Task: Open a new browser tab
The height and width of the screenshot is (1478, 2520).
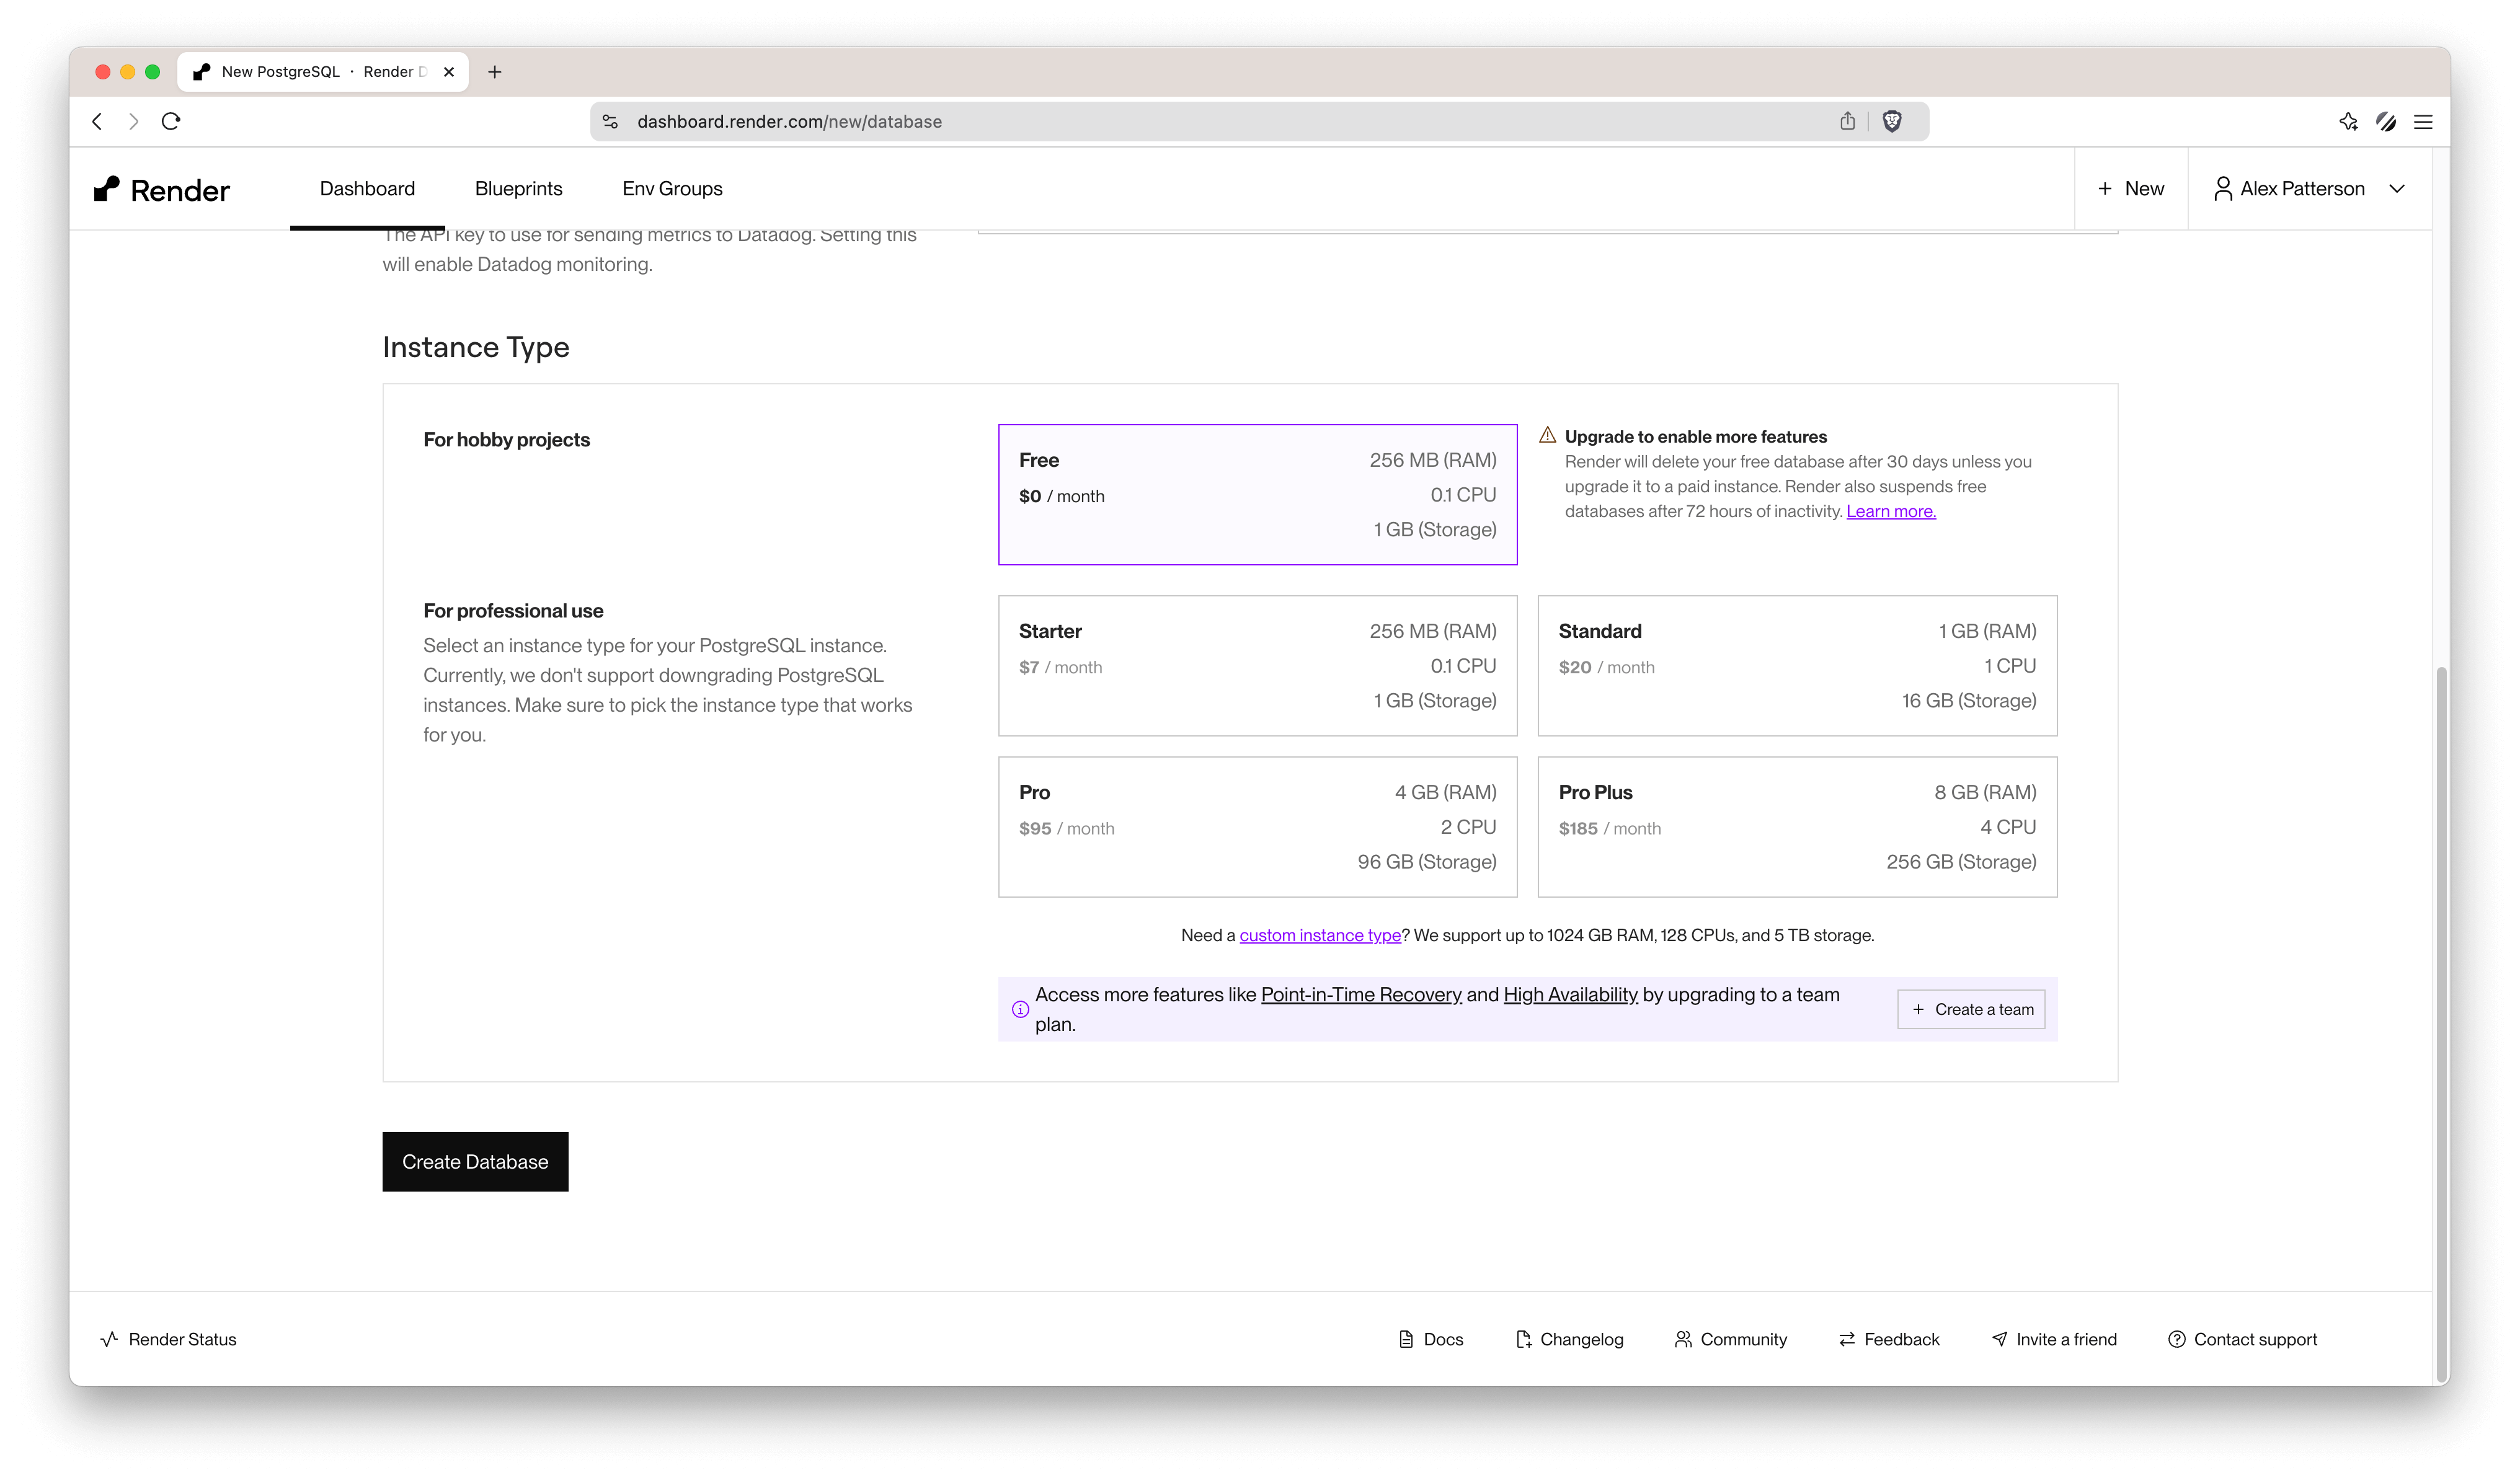Action: point(494,72)
